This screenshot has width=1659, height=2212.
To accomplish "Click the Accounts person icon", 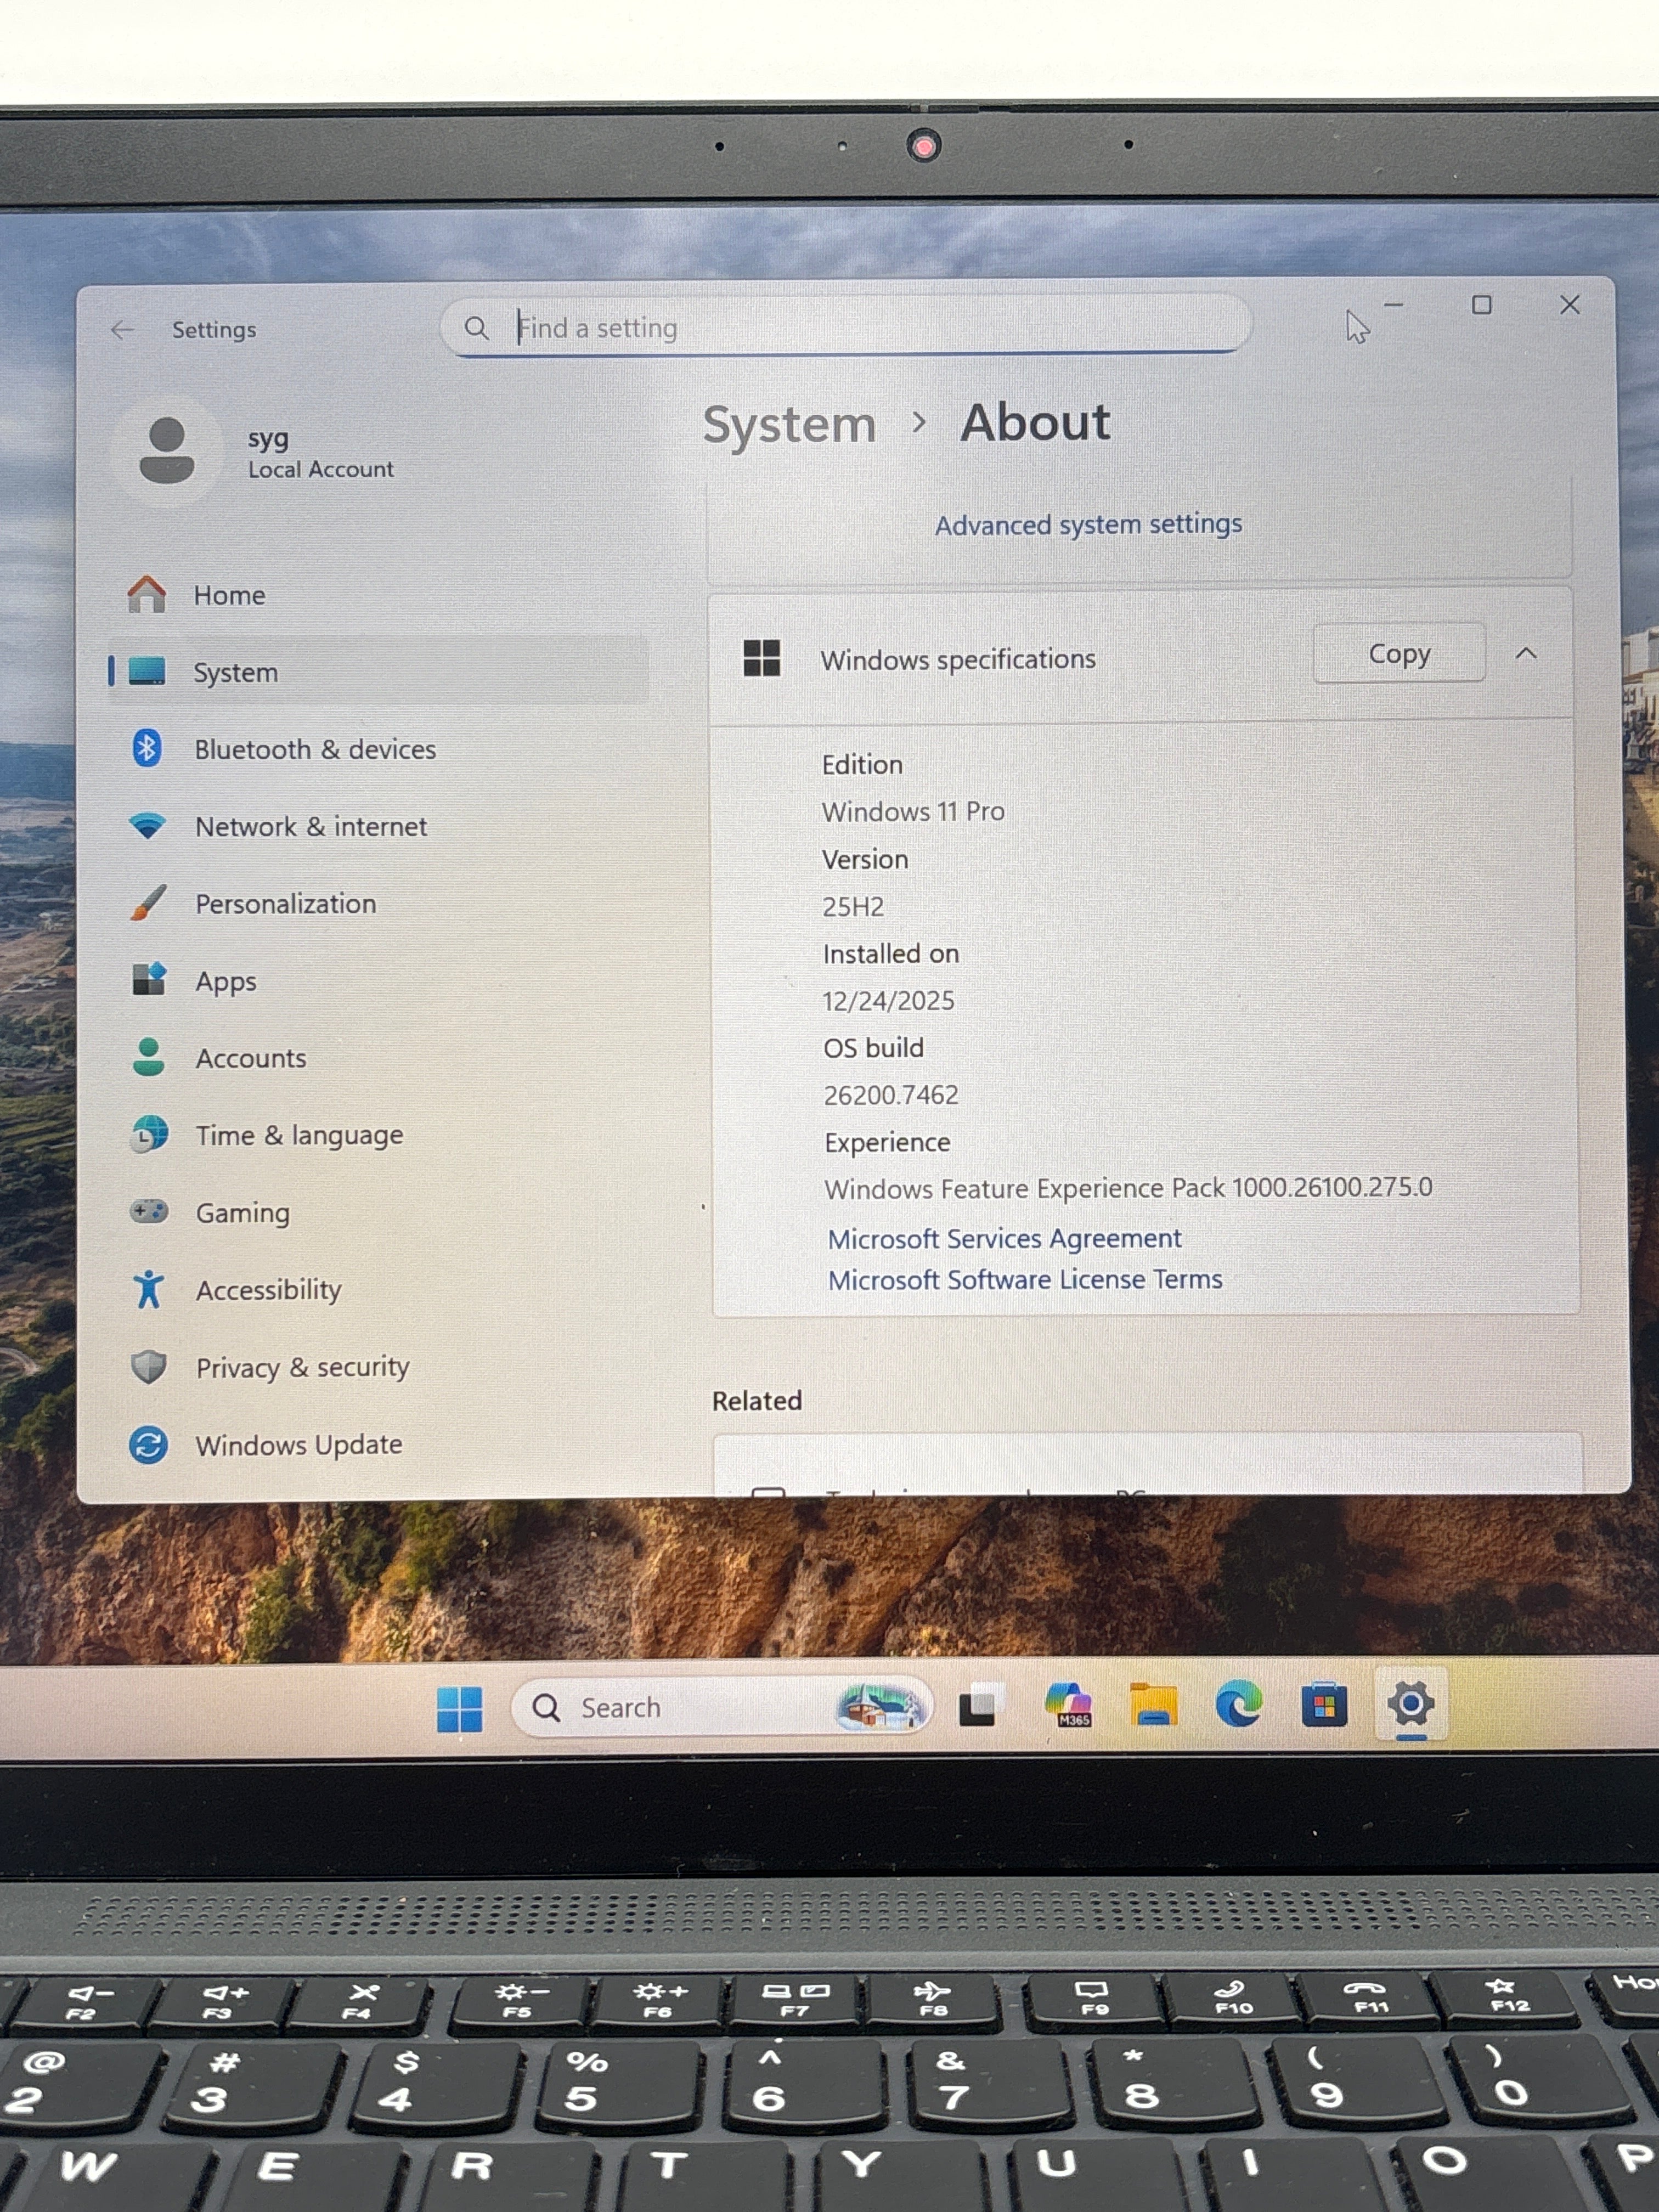I will point(149,1057).
